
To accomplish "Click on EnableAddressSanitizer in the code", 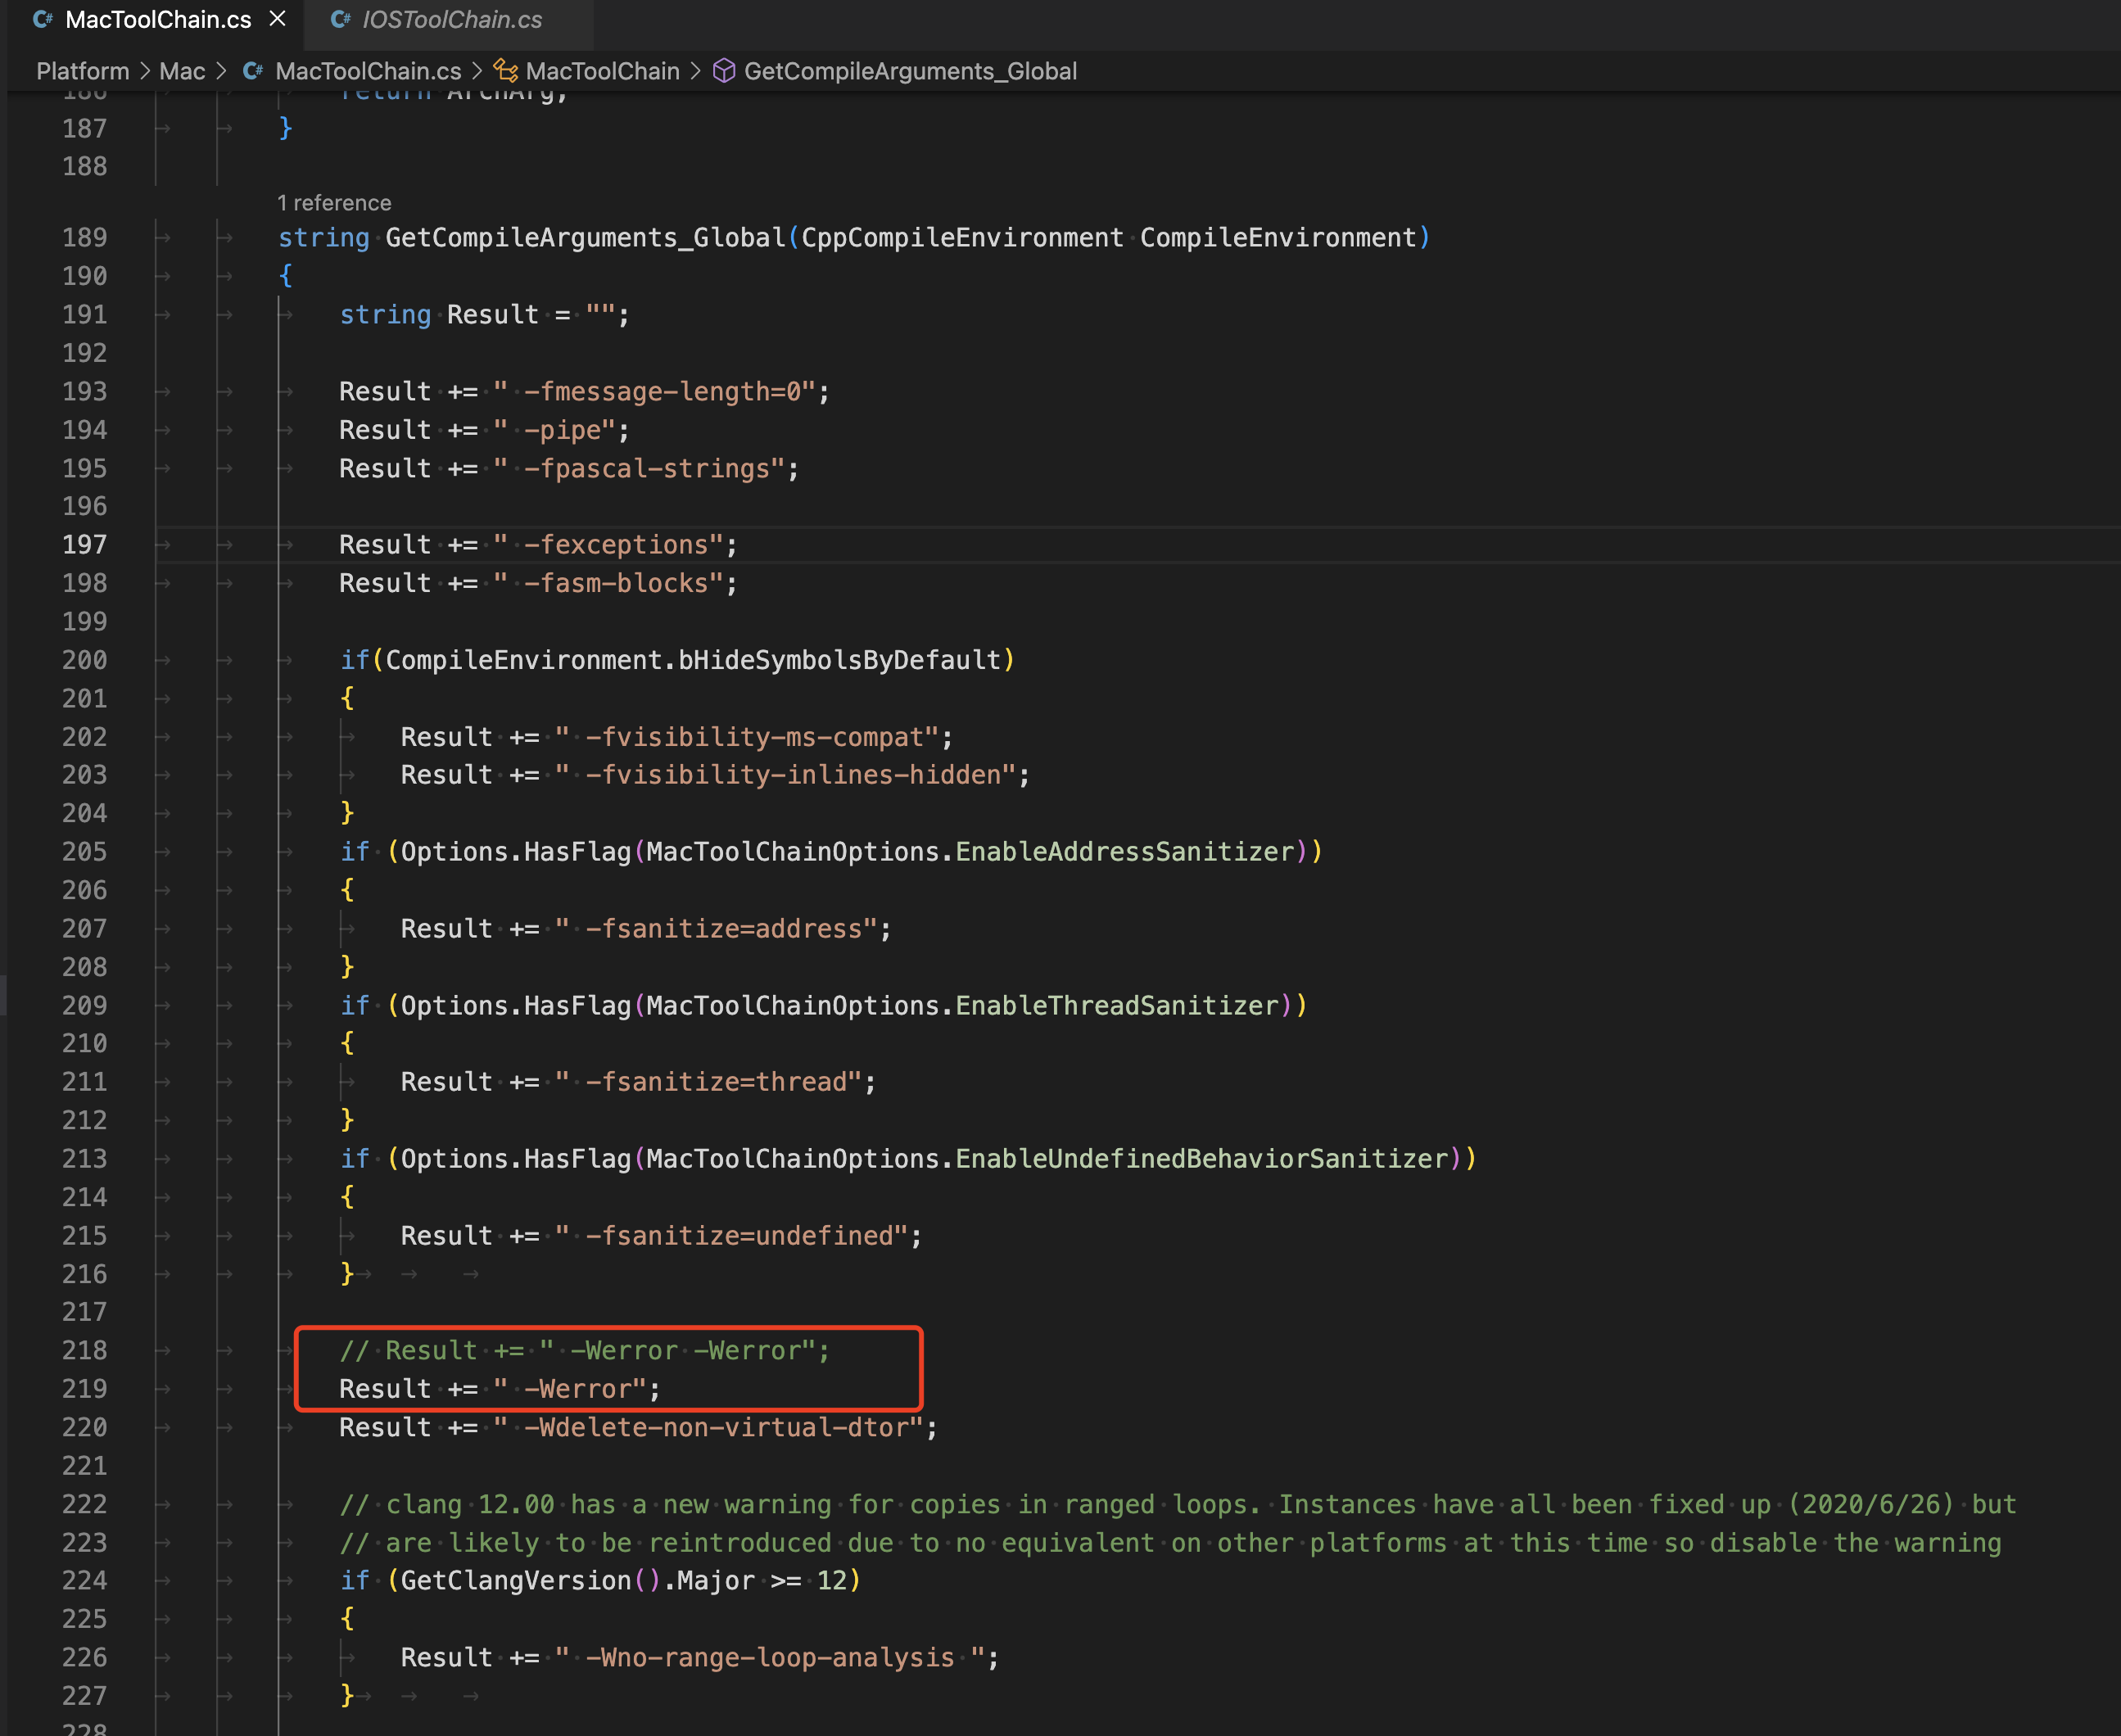I will click(1124, 852).
